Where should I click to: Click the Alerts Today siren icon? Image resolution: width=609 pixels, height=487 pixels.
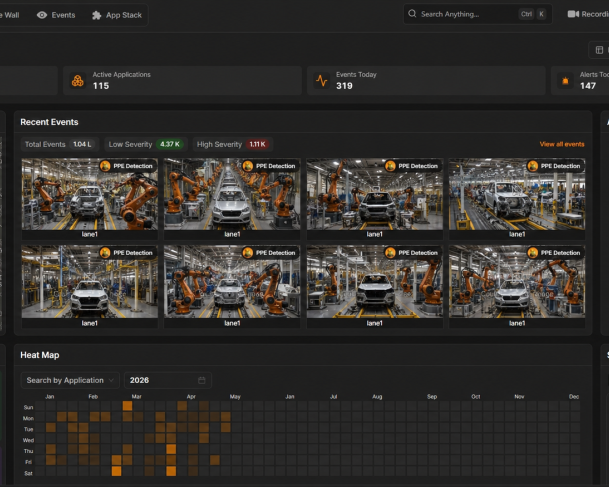(x=565, y=81)
